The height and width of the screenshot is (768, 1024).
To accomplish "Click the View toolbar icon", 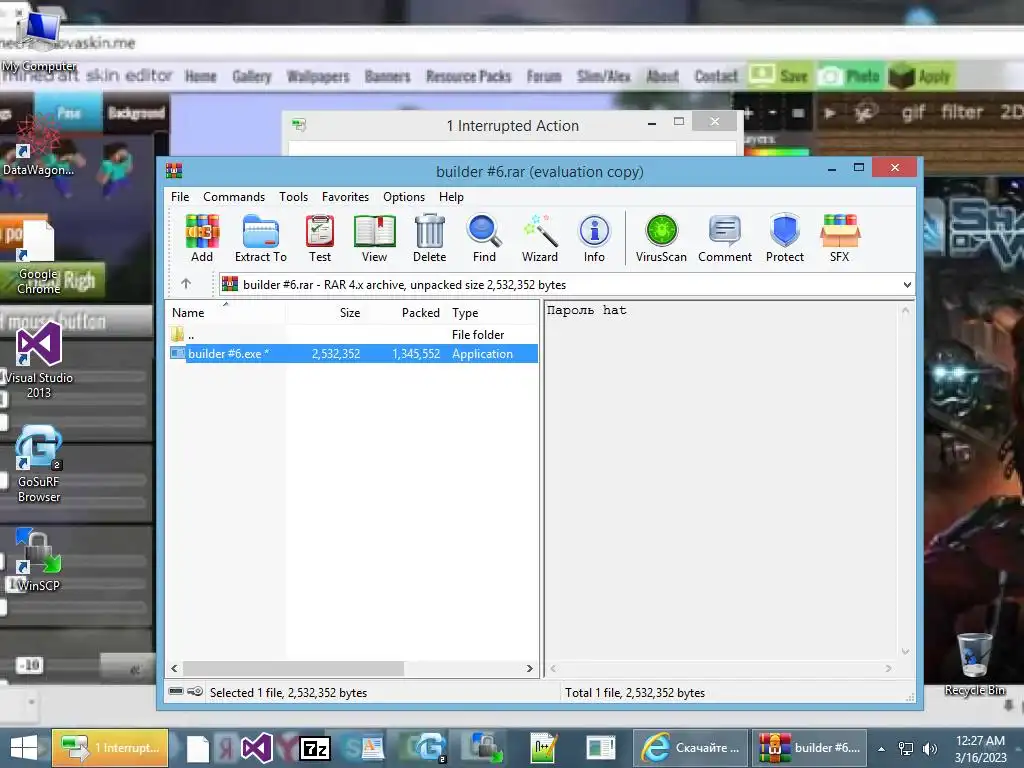I will click(374, 238).
